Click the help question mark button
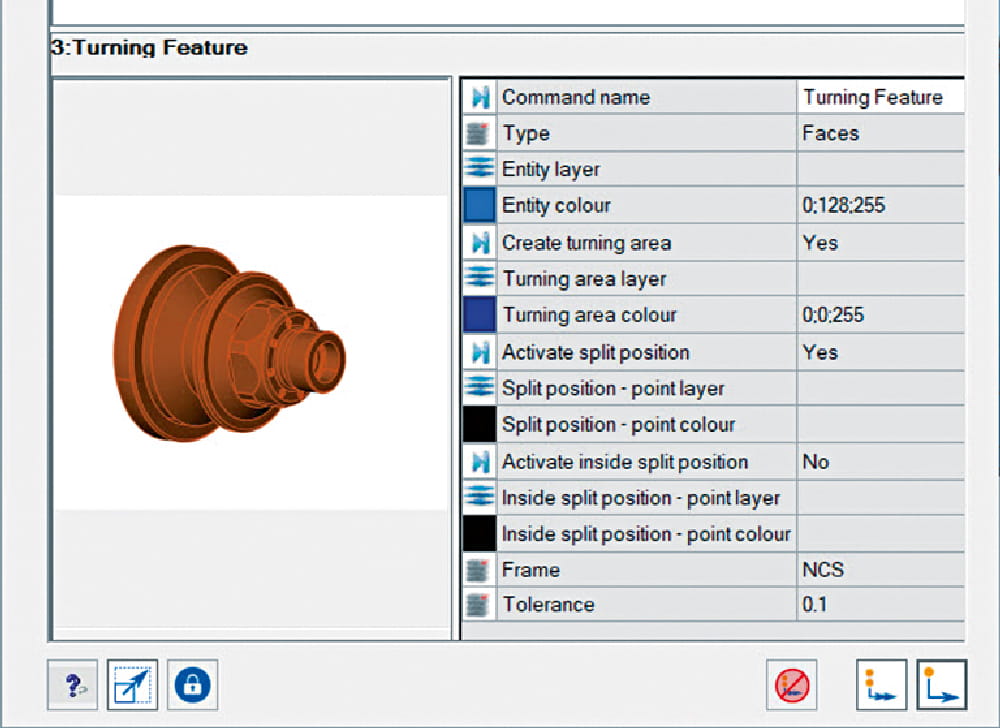The height and width of the screenshot is (728, 1000). (72, 685)
